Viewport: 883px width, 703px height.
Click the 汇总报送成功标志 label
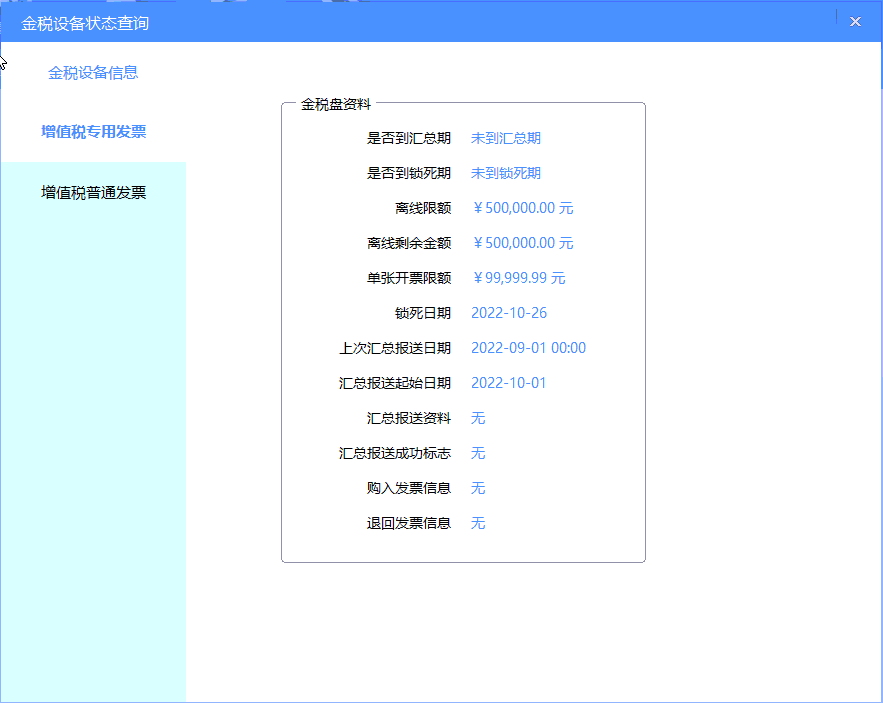coord(395,453)
